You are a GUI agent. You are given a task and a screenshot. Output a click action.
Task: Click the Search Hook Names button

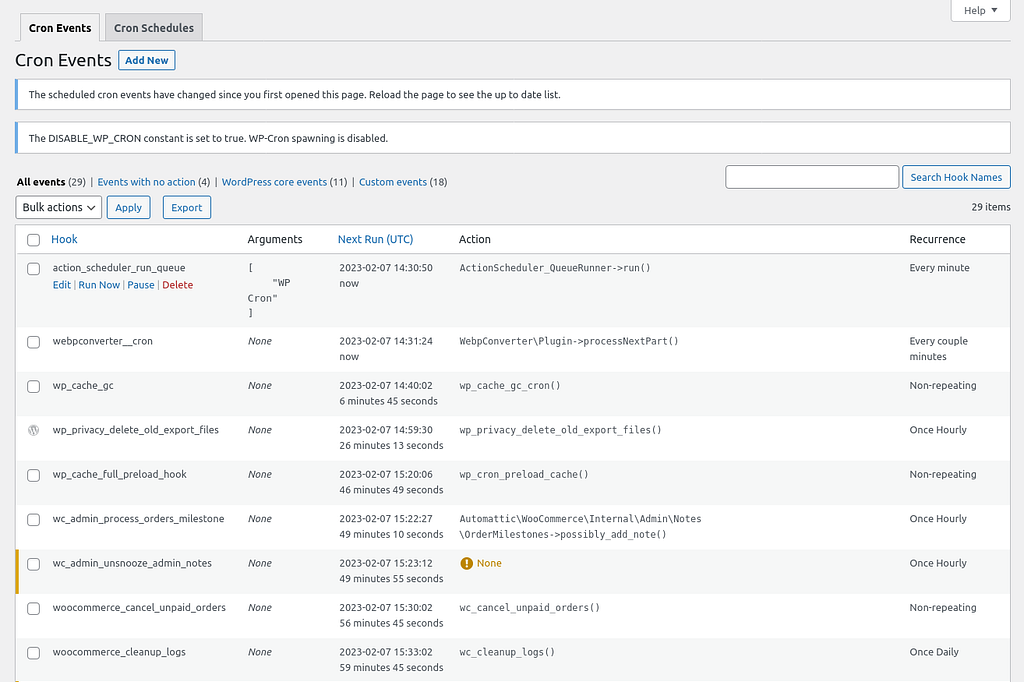(956, 177)
